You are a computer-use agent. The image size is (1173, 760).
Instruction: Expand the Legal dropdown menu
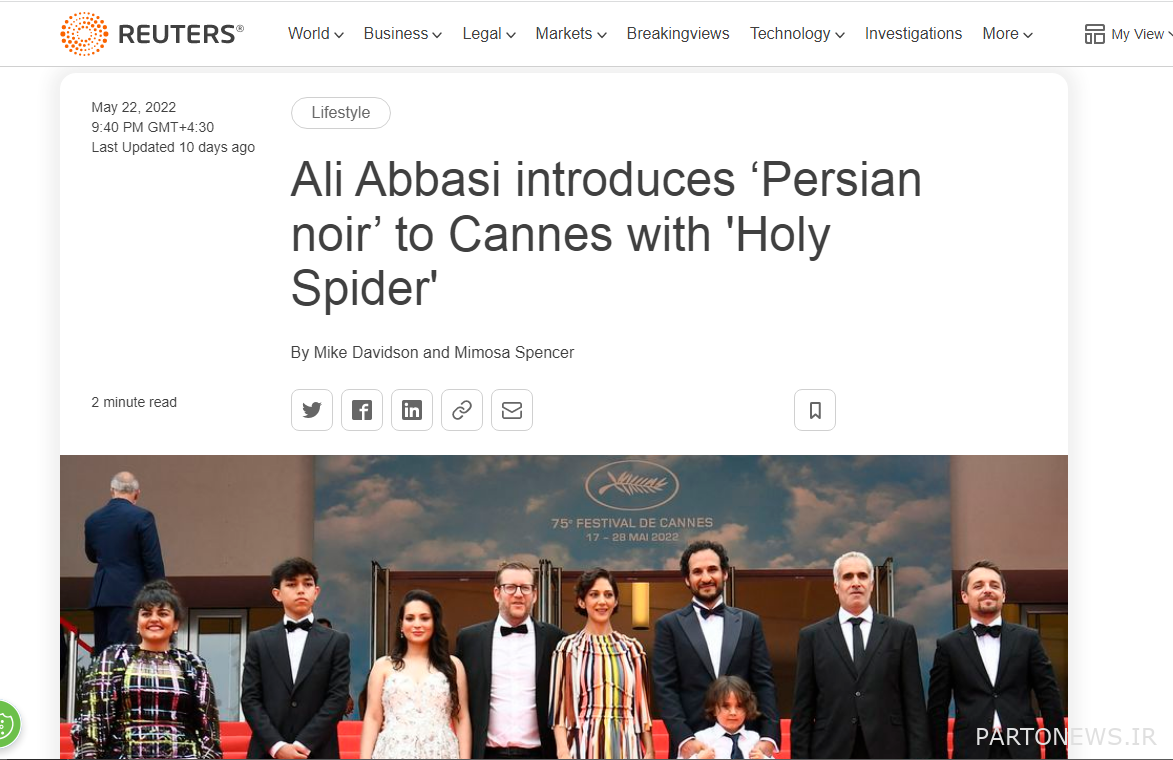click(x=489, y=34)
